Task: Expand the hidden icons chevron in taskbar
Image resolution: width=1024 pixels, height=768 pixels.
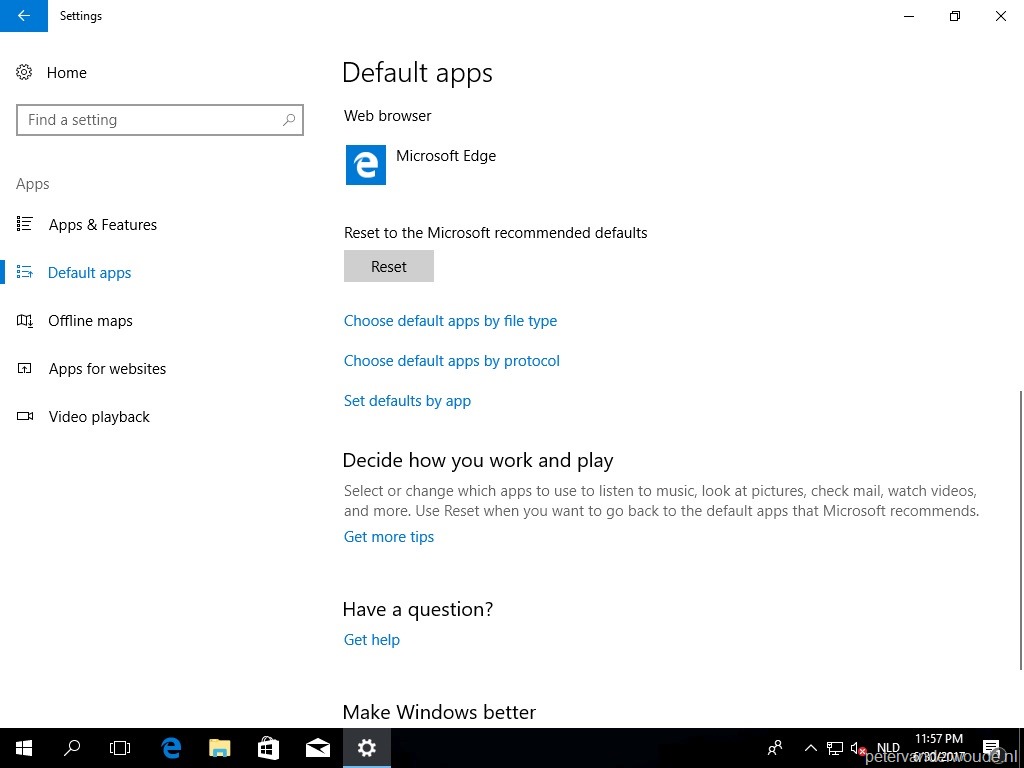Action: click(810, 747)
